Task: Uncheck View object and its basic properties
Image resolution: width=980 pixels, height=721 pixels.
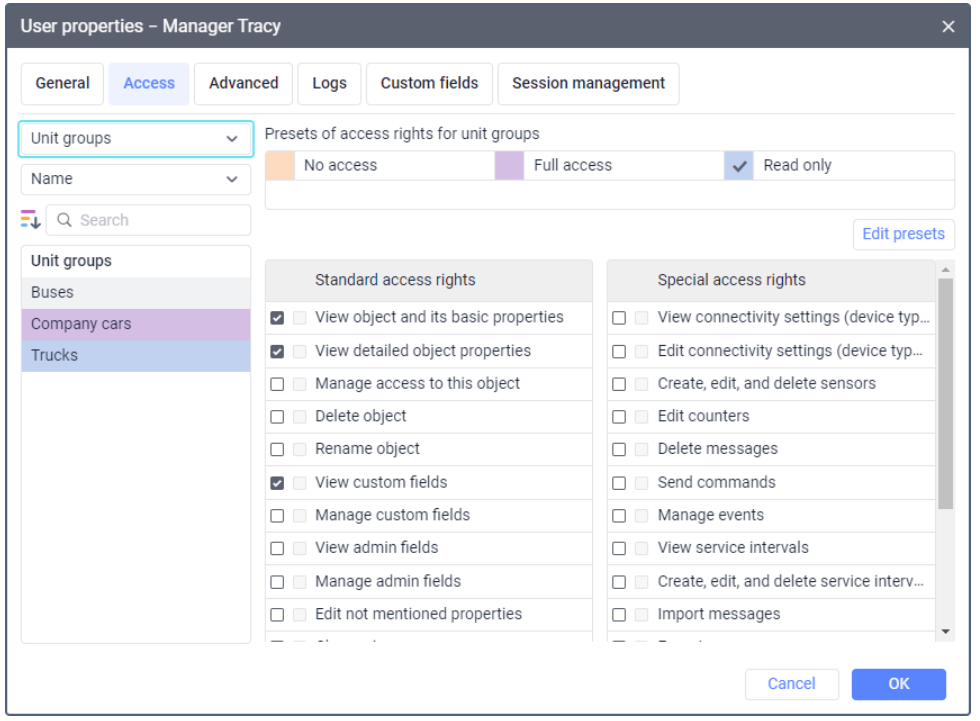Action: pos(277,318)
